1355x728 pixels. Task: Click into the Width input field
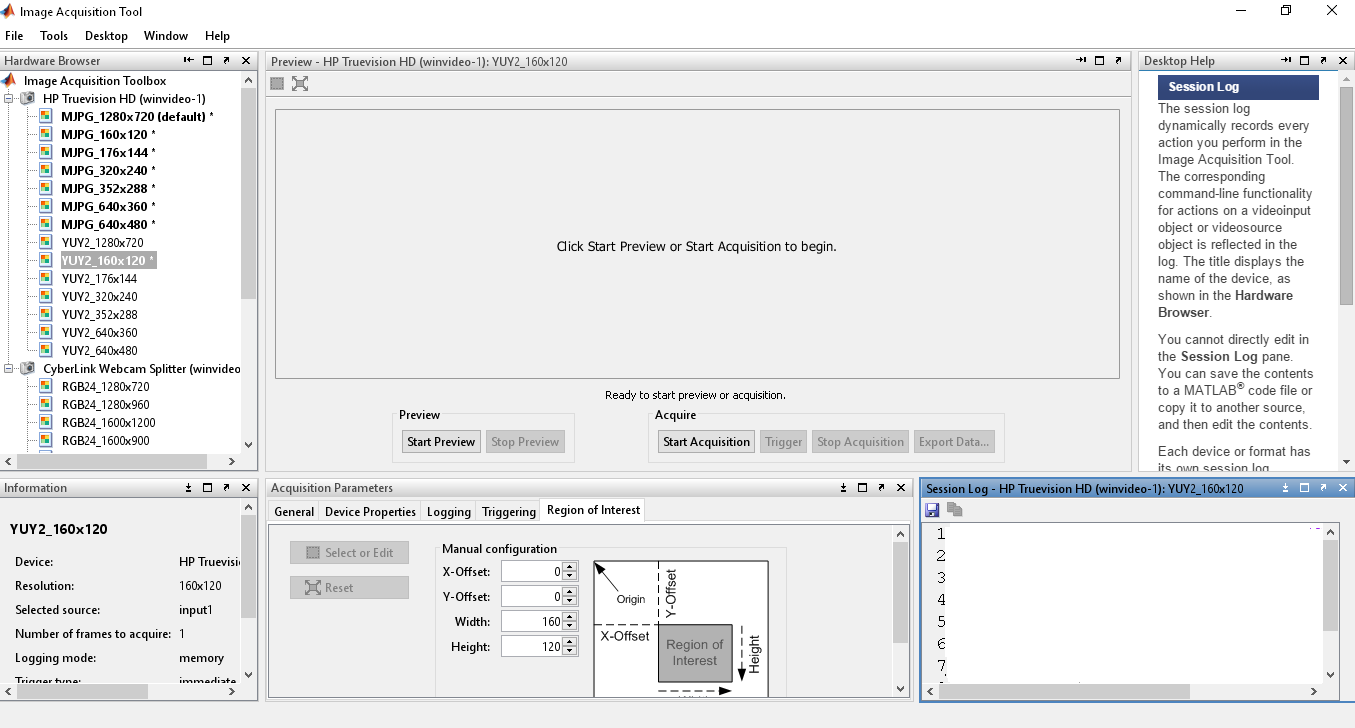tap(531, 622)
